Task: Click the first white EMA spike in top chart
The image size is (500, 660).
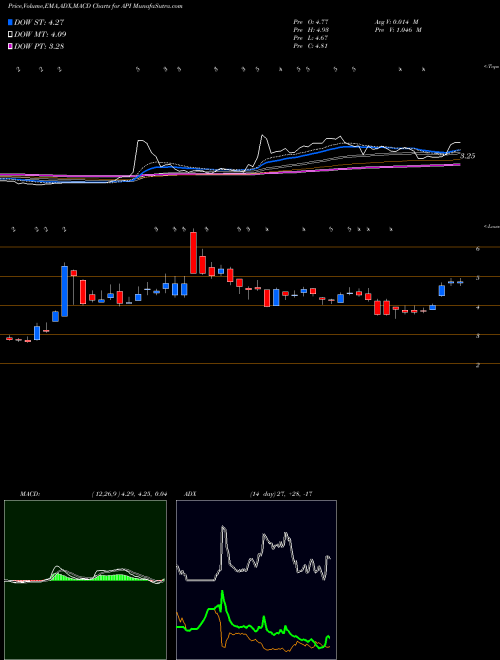Action: point(142,142)
